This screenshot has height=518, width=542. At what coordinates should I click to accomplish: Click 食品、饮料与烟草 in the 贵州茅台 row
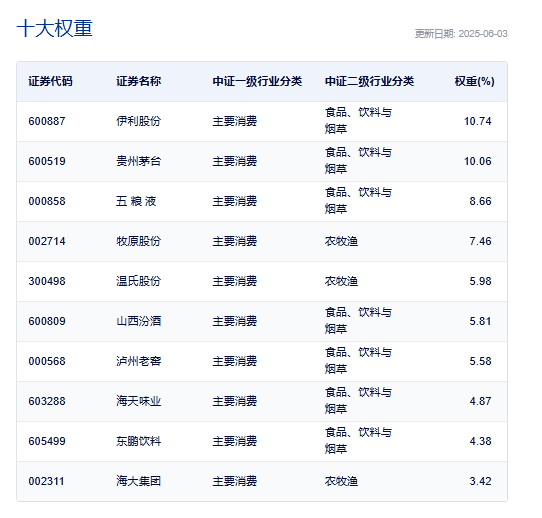coord(358,161)
